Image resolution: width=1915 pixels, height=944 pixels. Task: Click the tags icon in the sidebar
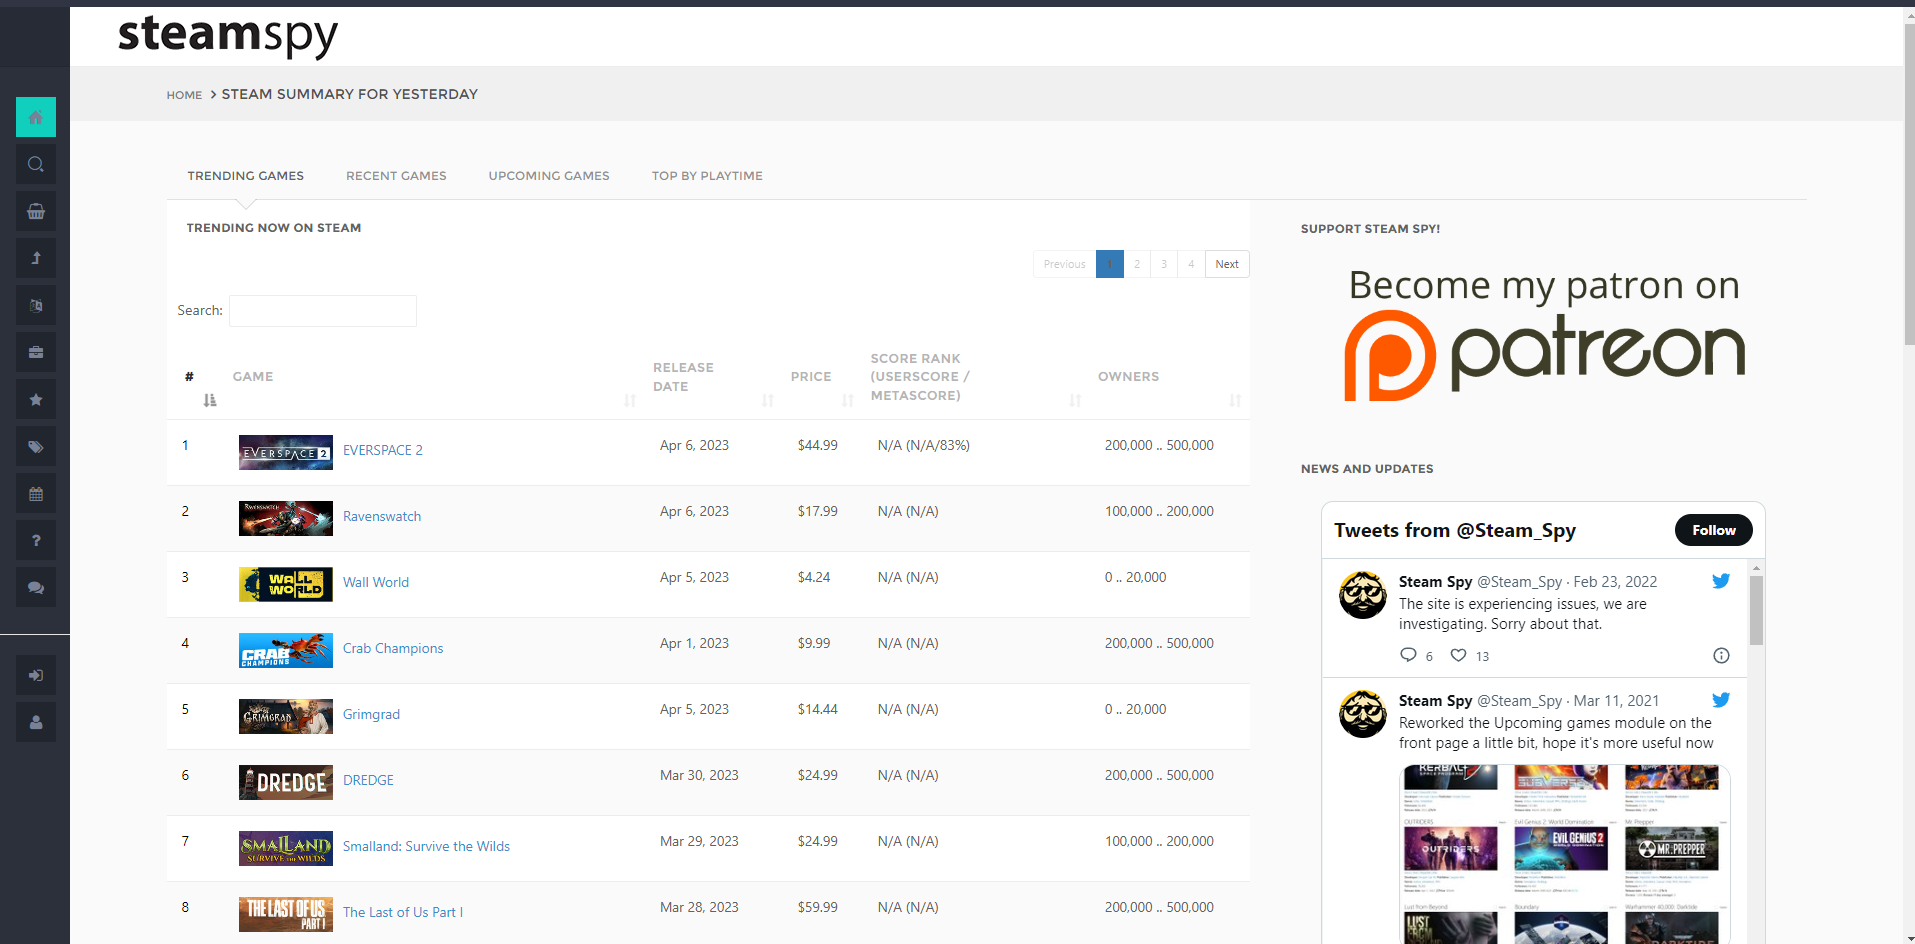point(36,446)
